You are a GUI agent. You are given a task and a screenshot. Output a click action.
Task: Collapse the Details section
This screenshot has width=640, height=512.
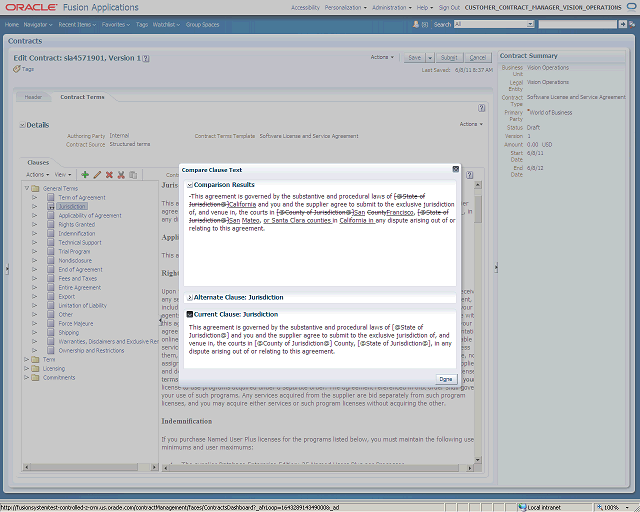pyautogui.click(x=22, y=125)
